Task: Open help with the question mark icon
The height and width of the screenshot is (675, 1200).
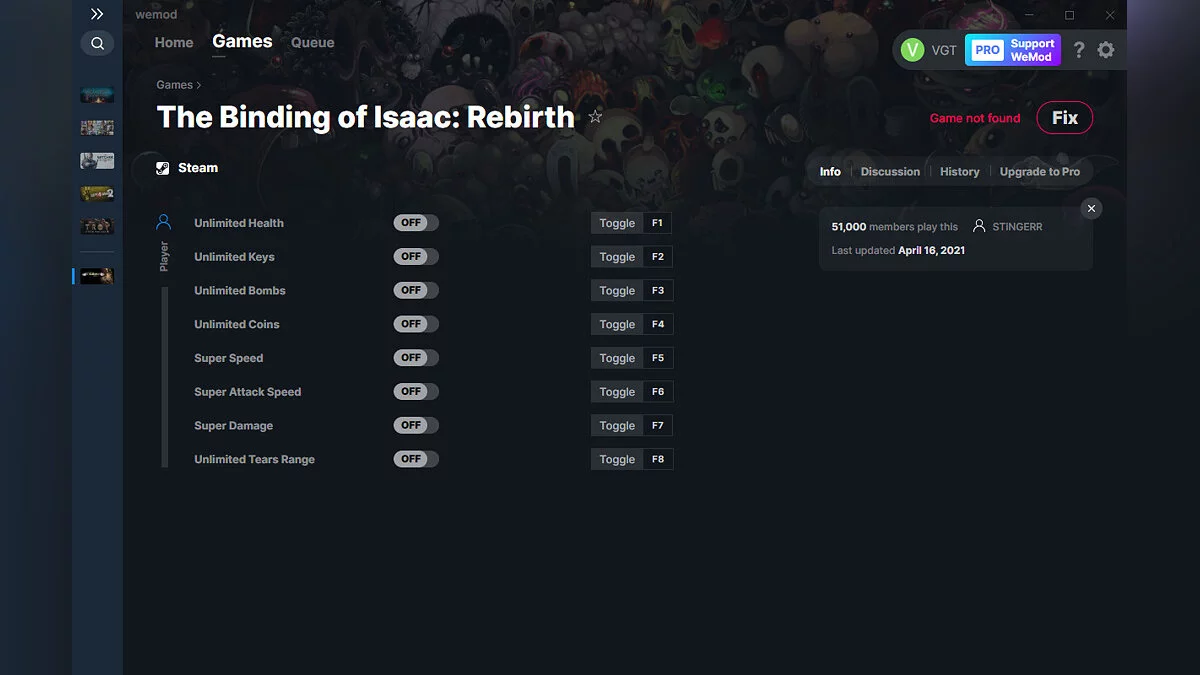Action: [1078, 49]
